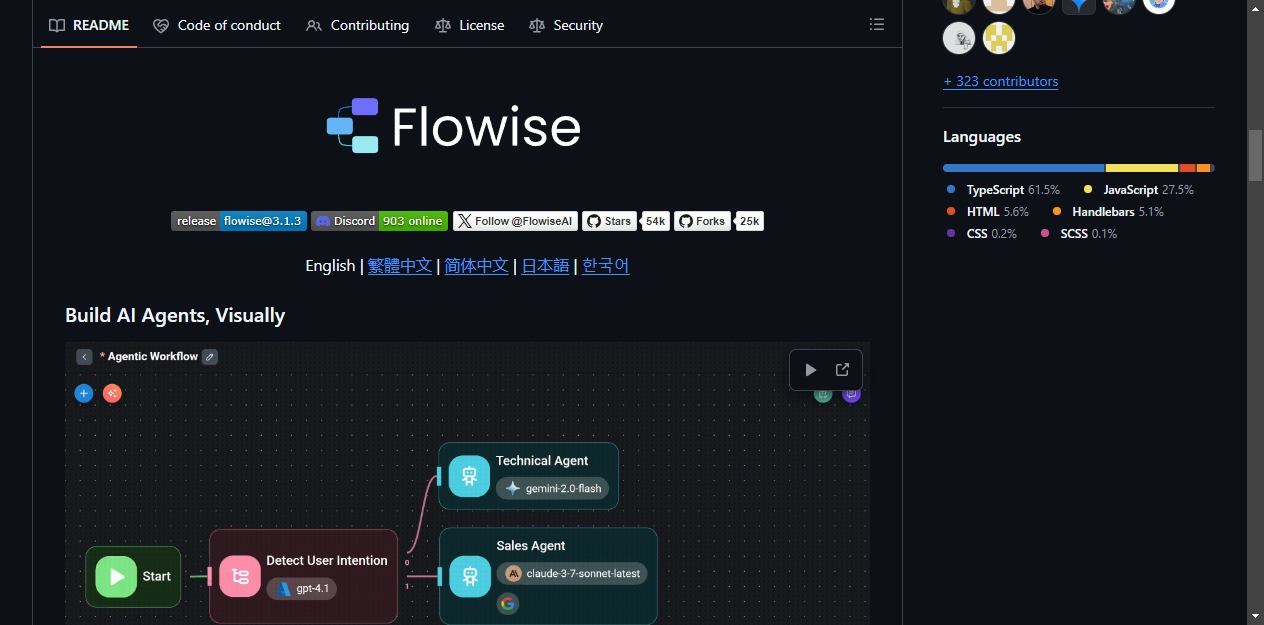Click the blue plus add-node button

[84, 393]
